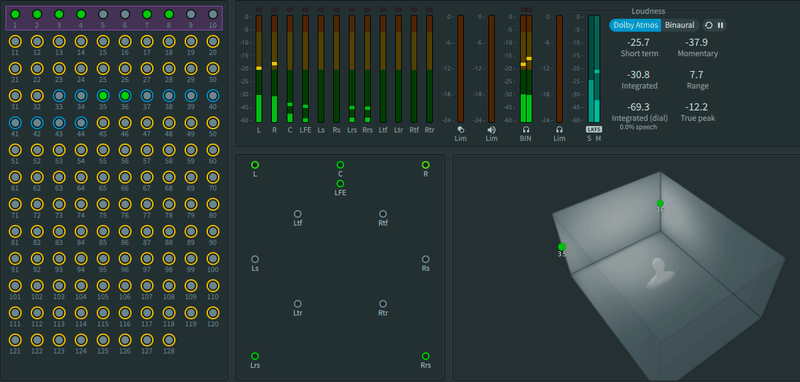Viewport: 800px width, 382px height.
Task: Click the Lrs speaker in room layout
Action: click(x=255, y=356)
